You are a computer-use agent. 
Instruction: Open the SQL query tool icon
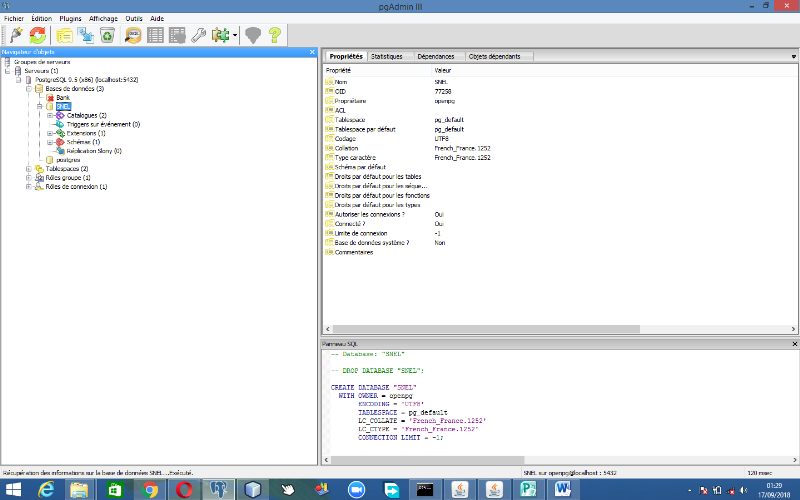133,35
